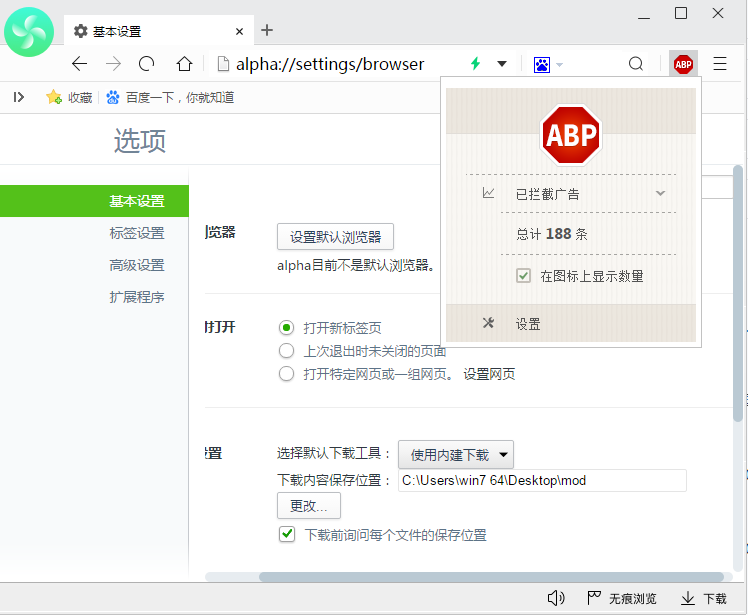The width and height of the screenshot is (748, 615).
Task: Close the 基本设置 tab
Action: pos(239,31)
